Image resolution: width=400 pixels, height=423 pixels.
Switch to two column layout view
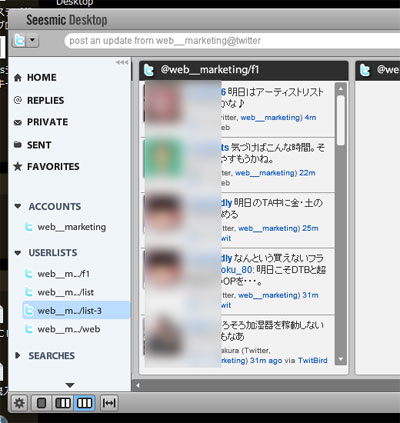[x=63, y=403]
